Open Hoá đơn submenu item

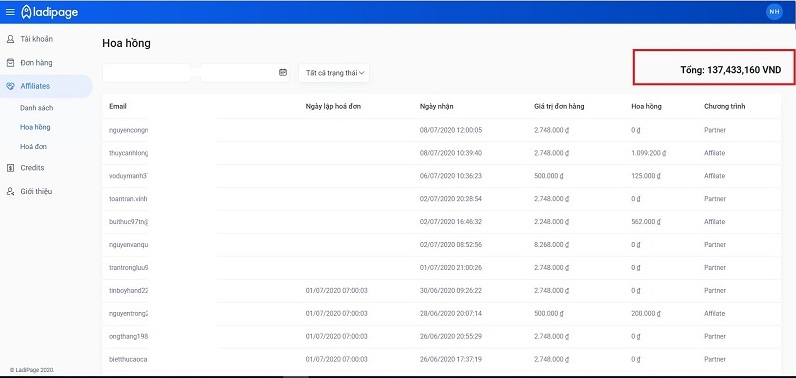(34, 147)
